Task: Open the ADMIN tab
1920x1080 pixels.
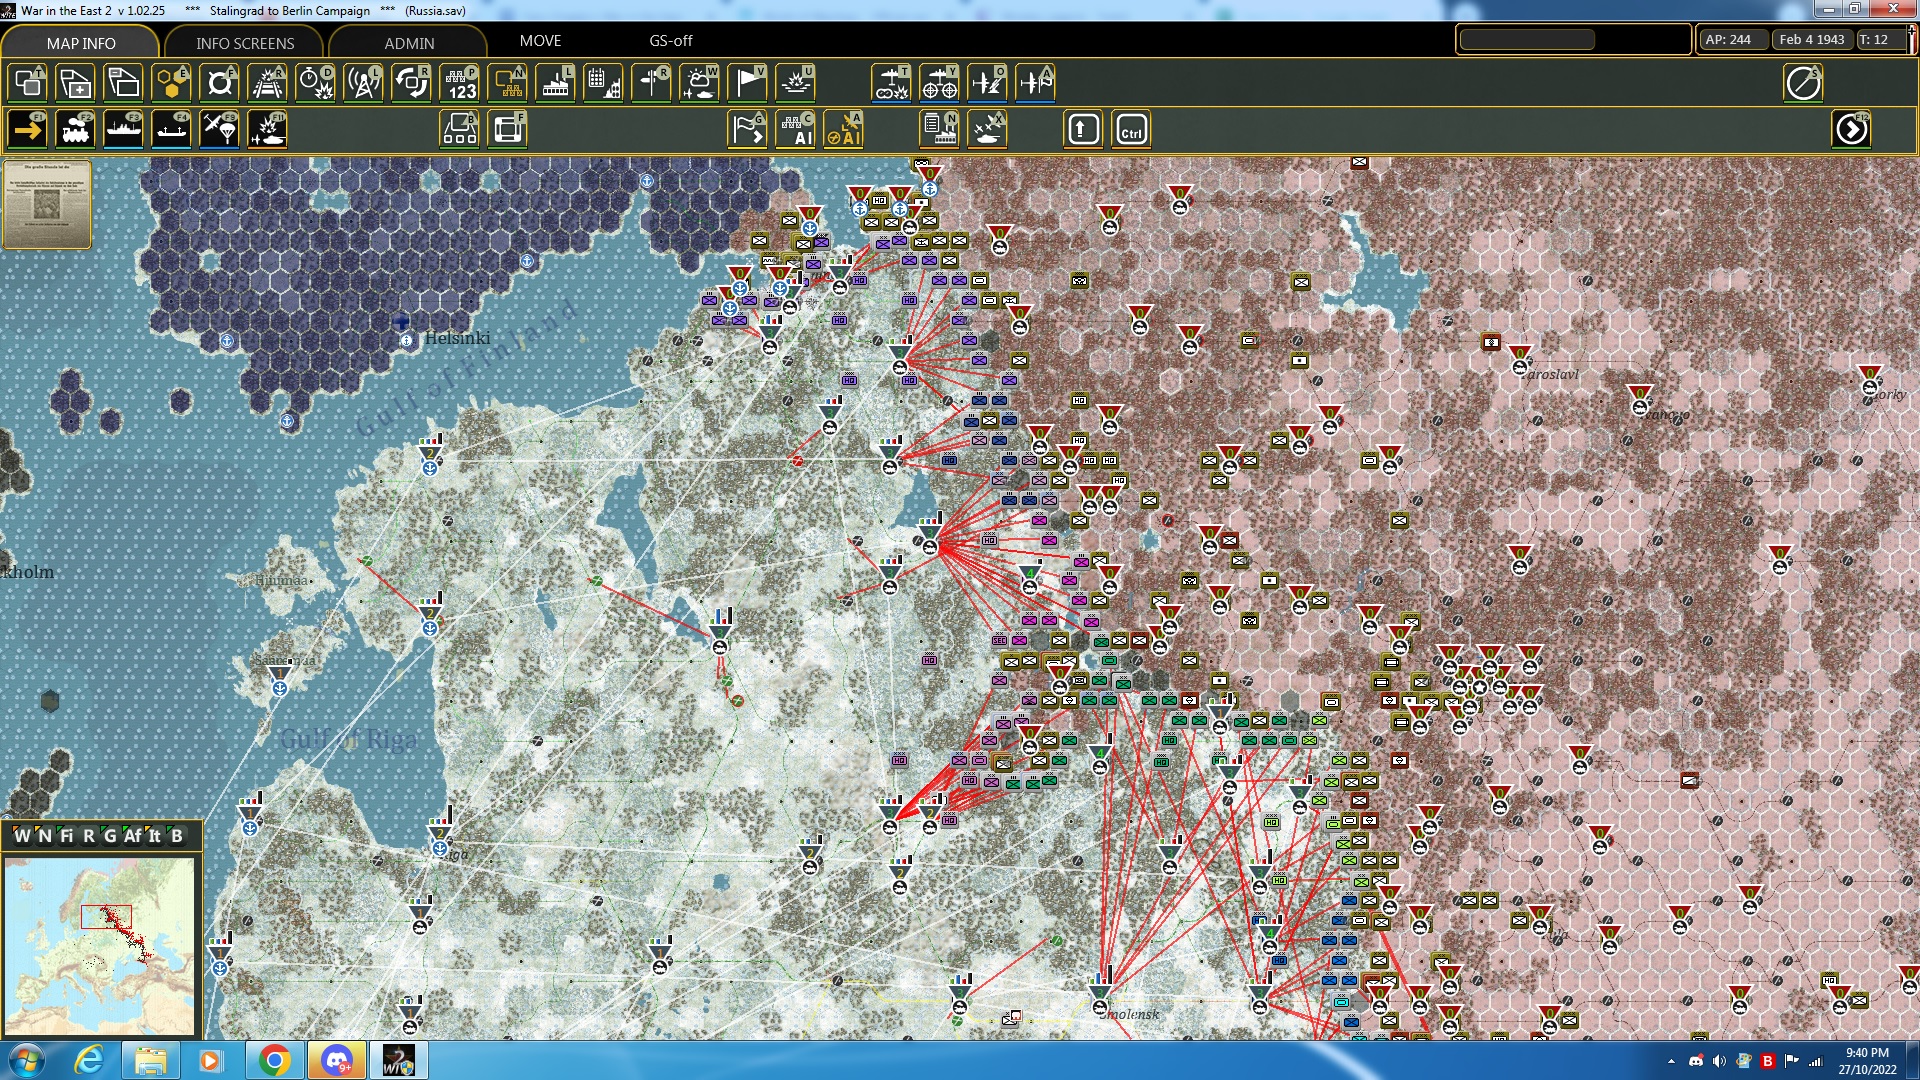Action: tap(409, 43)
